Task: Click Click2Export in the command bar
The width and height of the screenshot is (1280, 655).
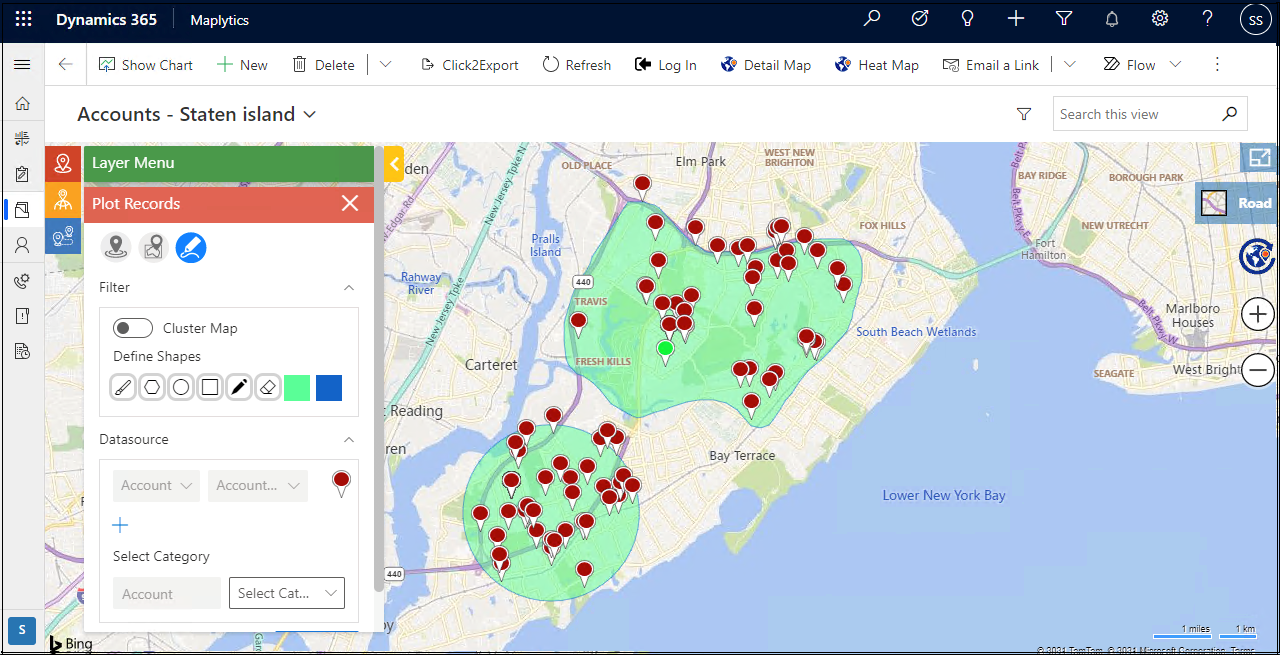Action: click(x=469, y=64)
